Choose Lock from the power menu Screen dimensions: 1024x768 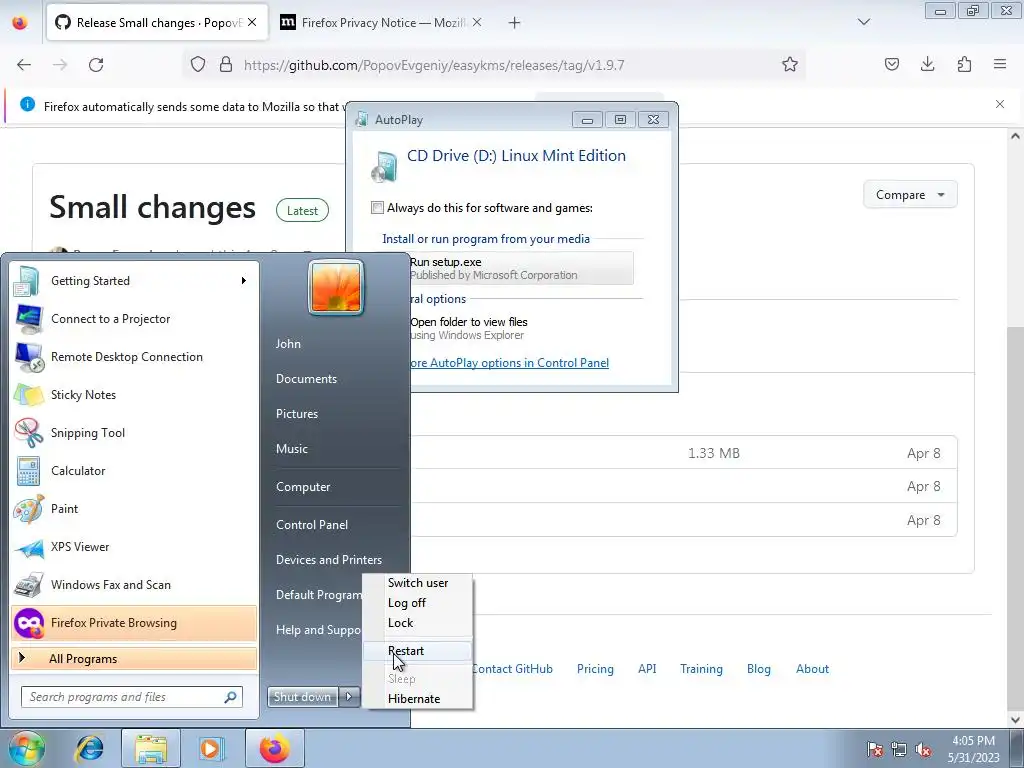click(417, 623)
